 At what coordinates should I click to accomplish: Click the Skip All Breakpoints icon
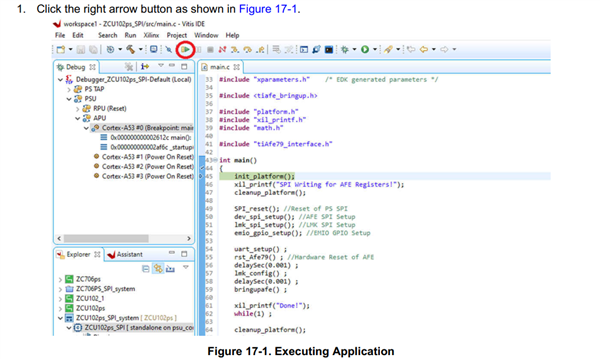tap(168, 49)
